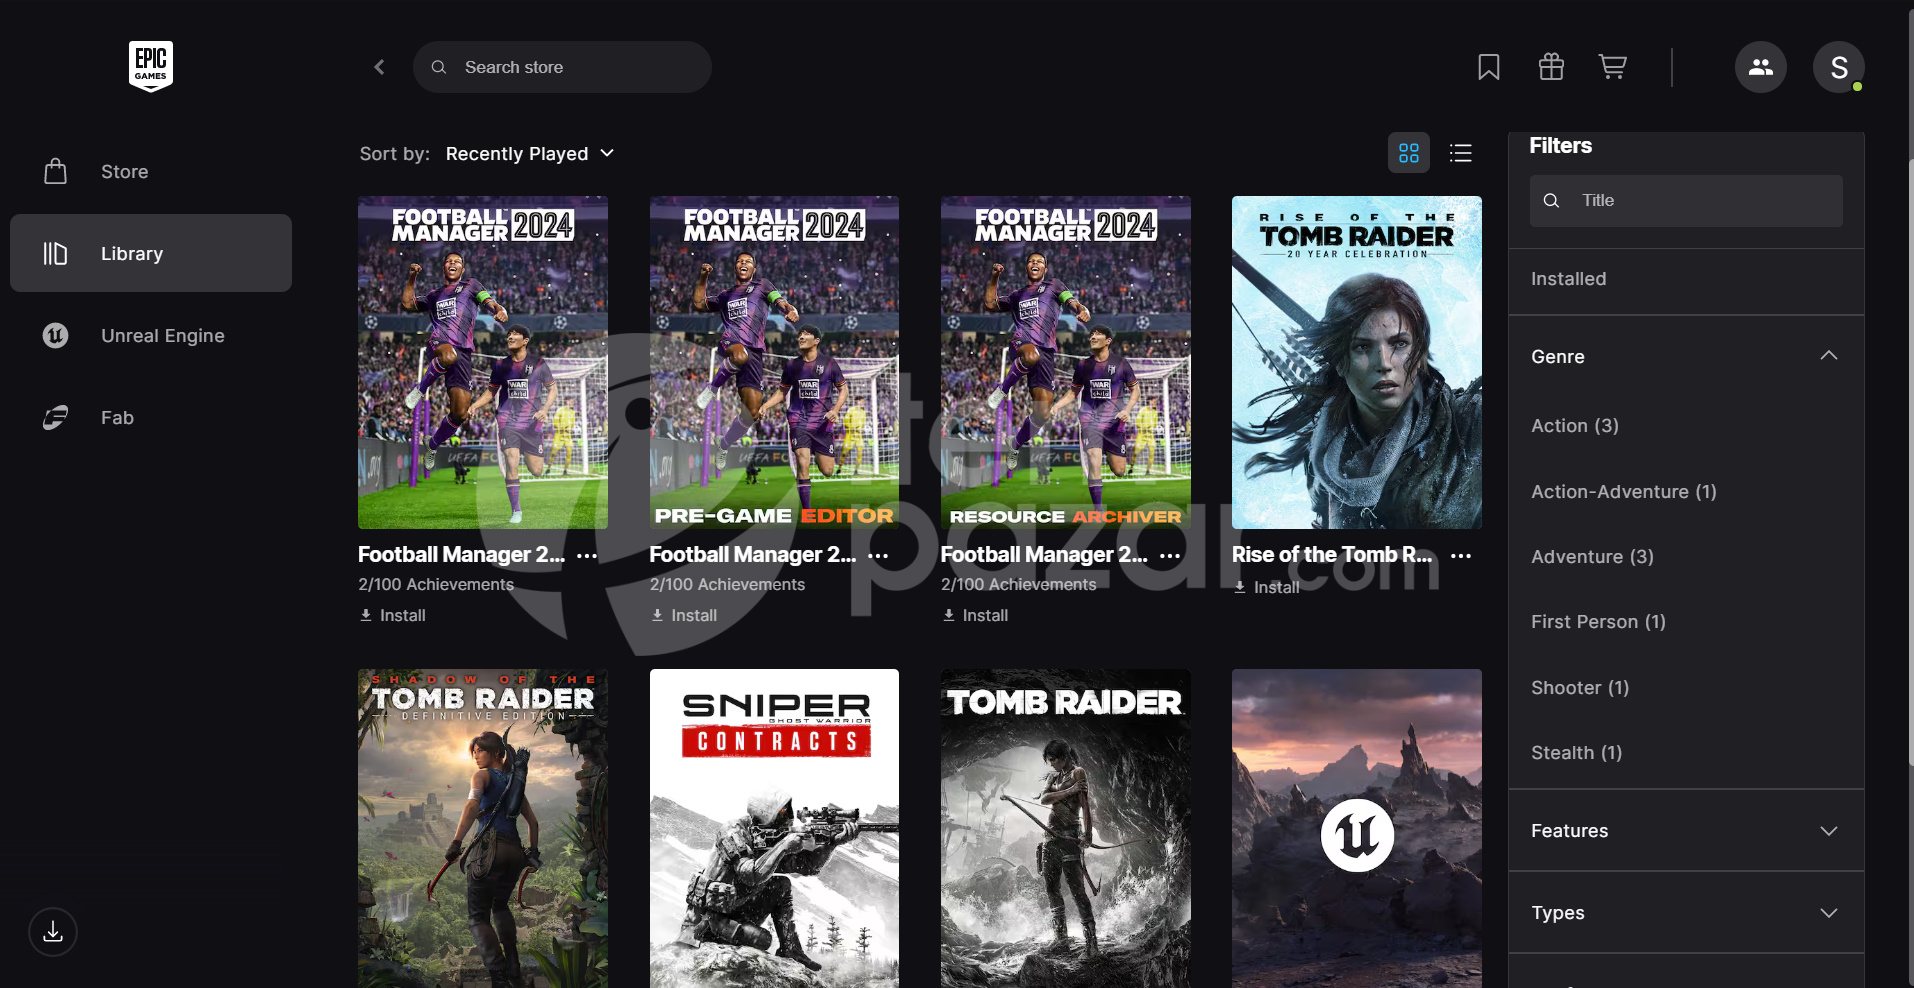Expand the Features filter section

click(x=1686, y=831)
